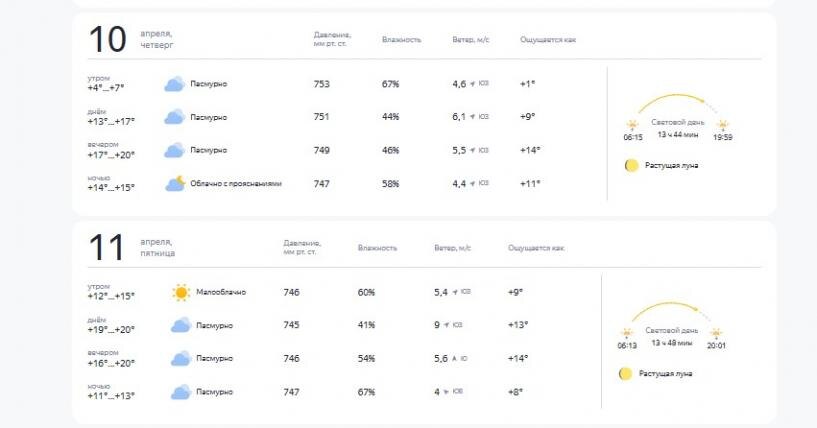Click 'Облачно с прояснениями' text
The width and height of the screenshot is (817, 428).
point(236,183)
